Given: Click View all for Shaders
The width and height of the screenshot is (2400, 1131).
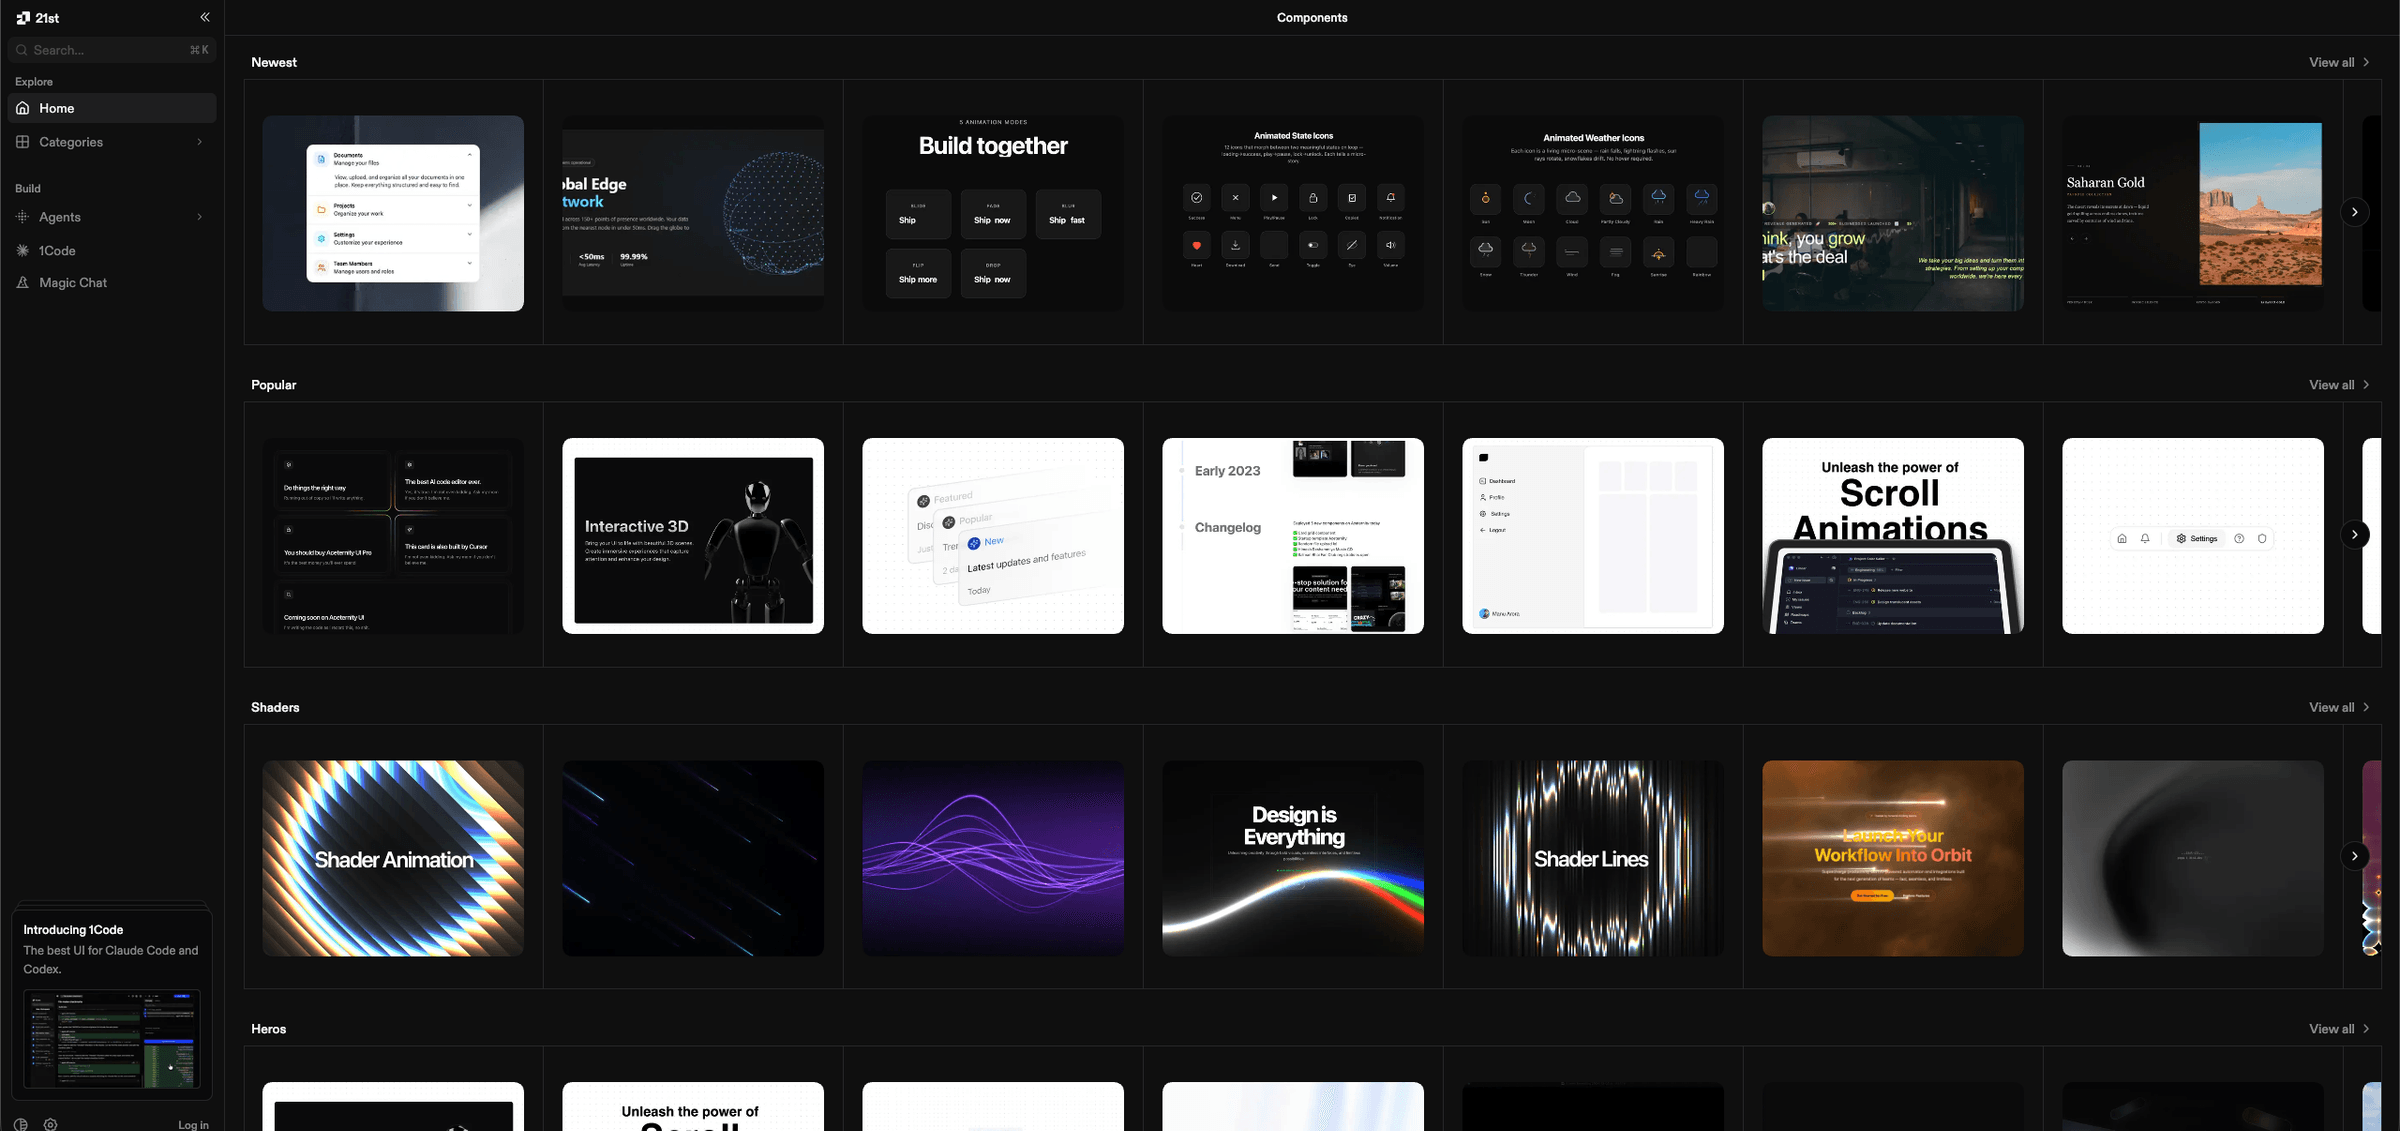Looking at the screenshot, I should [2339, 707].
